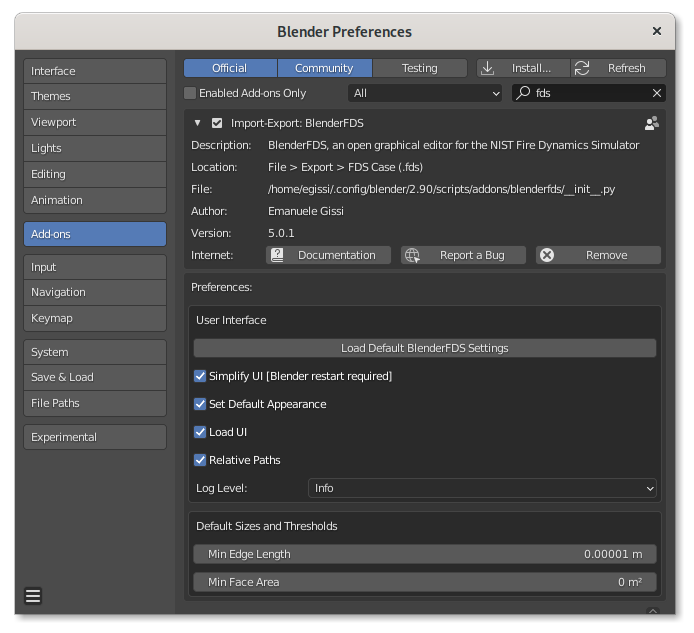Open Save & Load section
The height and width of the screenshot is (633, 694).
click(95, 378)
